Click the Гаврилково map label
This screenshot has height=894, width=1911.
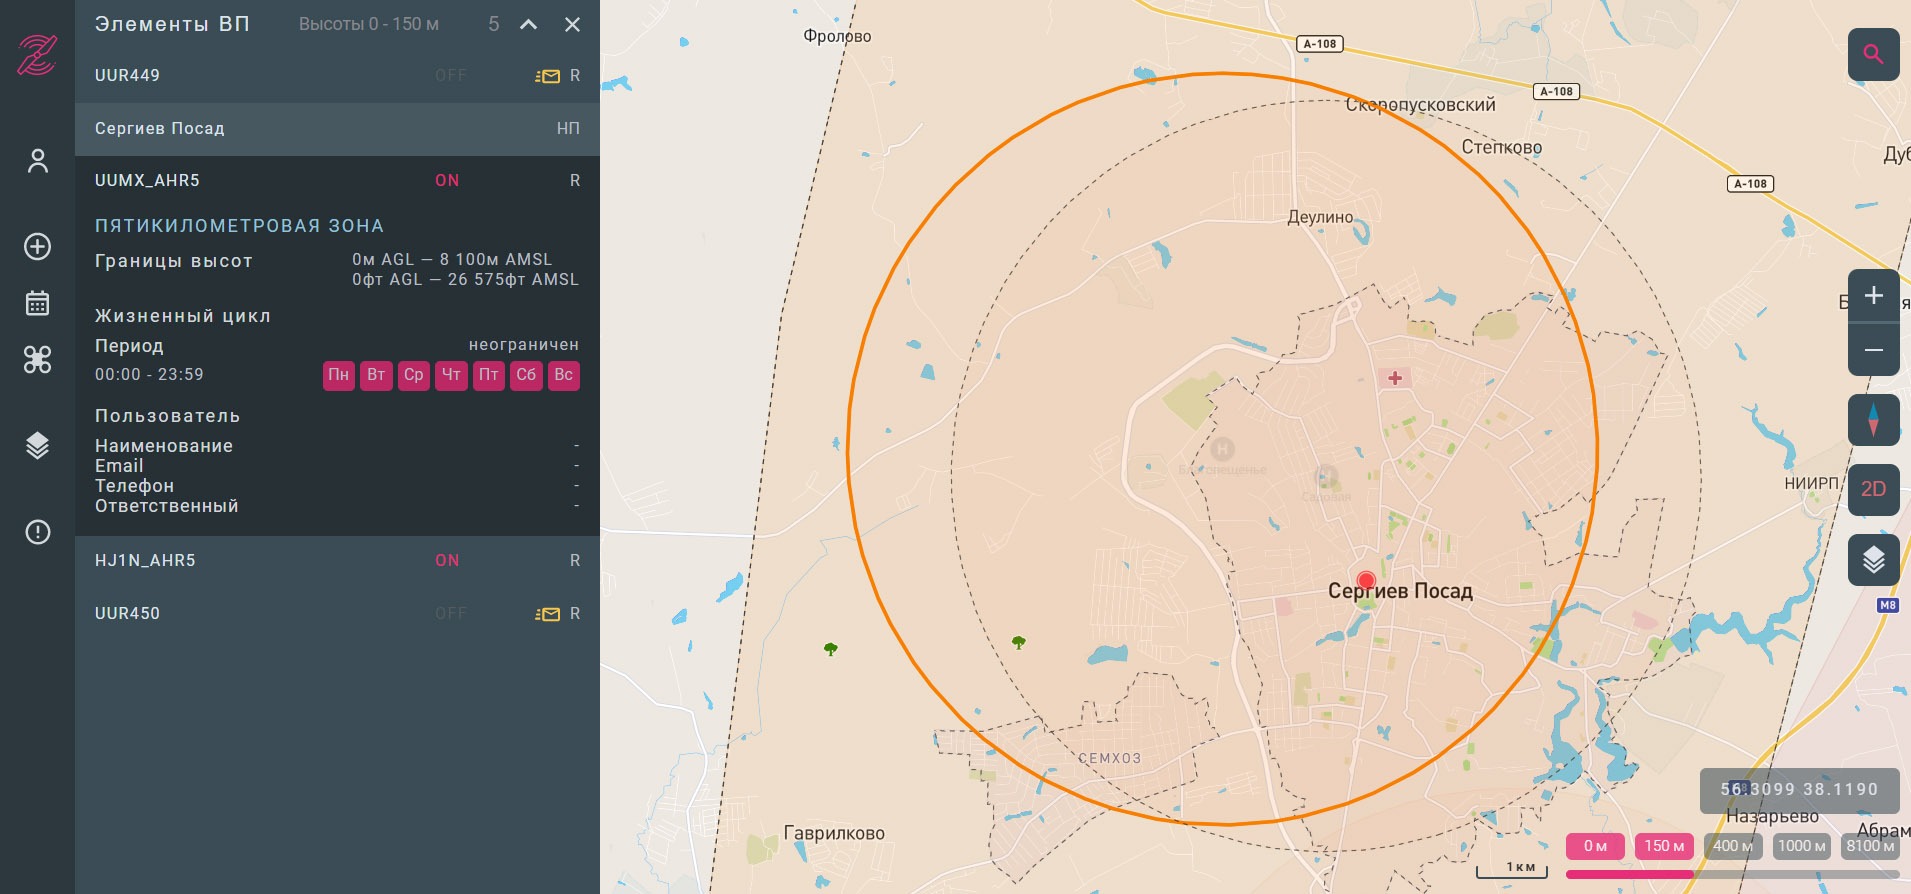tap(834, 833)
